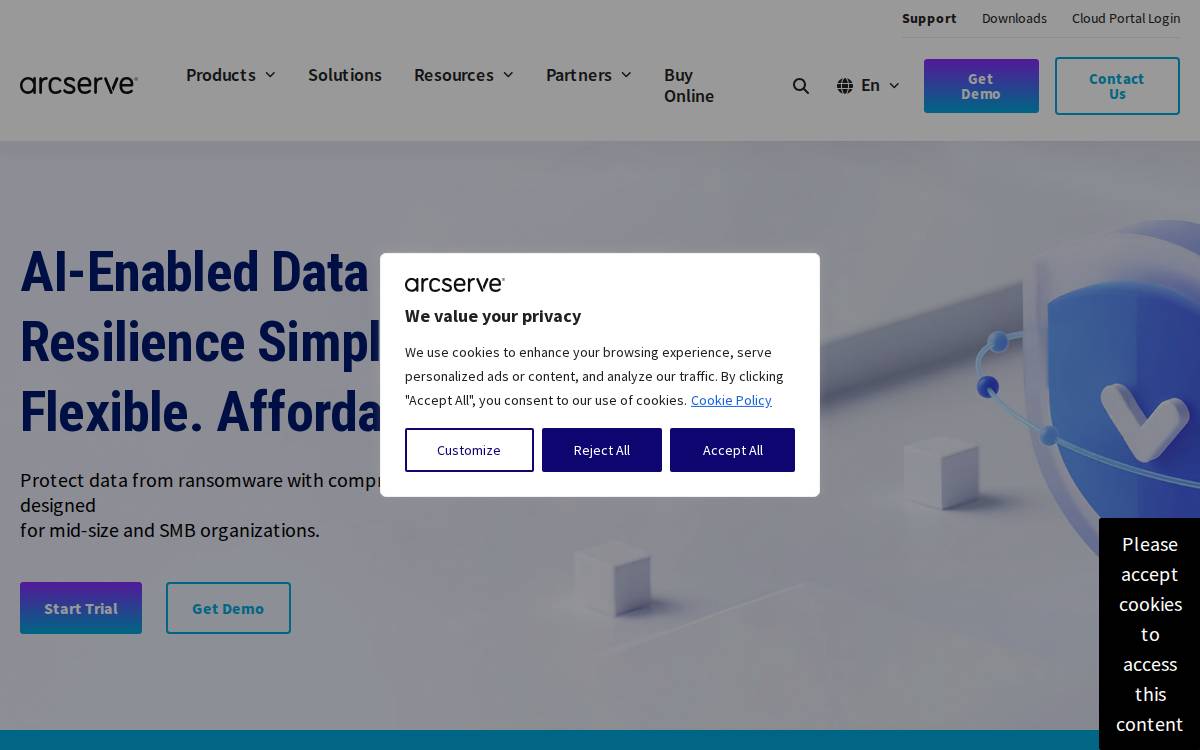Click the globe language icon
Viewport: 1200px width, 750px height.
845,86
